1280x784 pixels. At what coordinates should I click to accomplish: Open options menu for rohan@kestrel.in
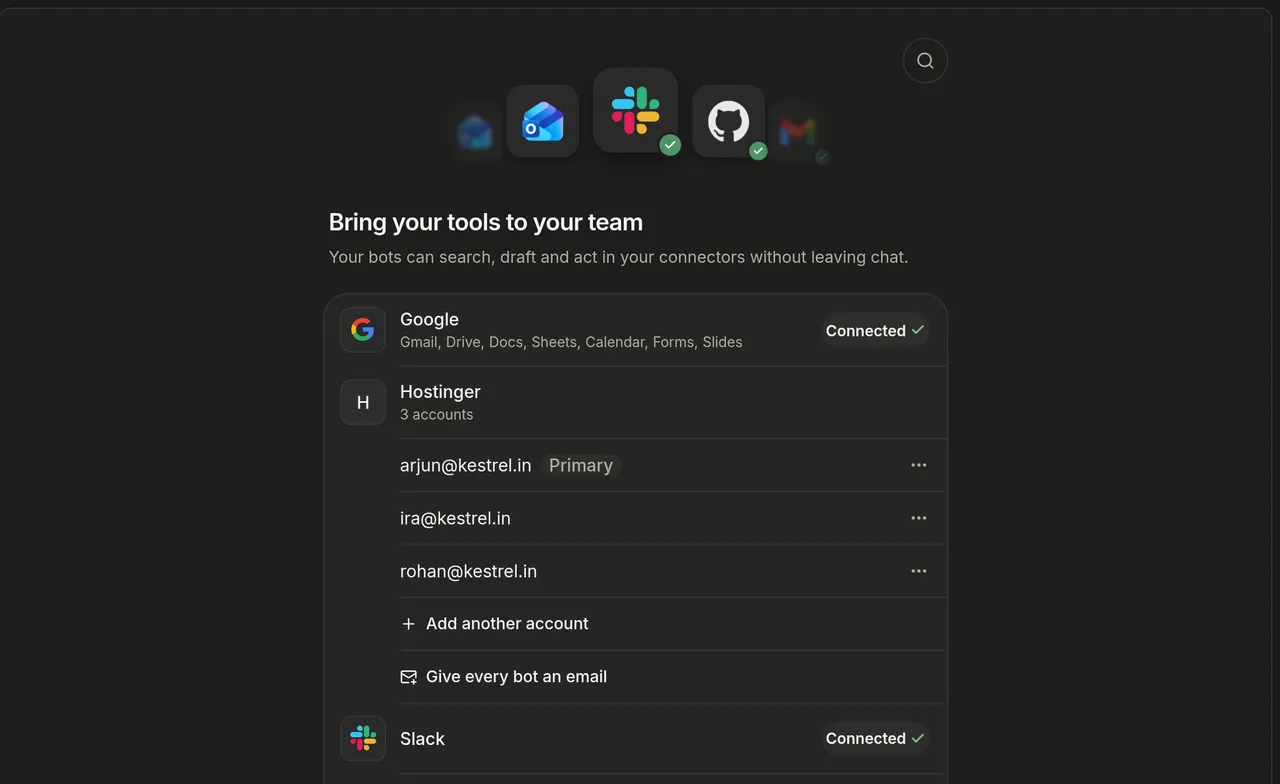[x=919, y=571]
